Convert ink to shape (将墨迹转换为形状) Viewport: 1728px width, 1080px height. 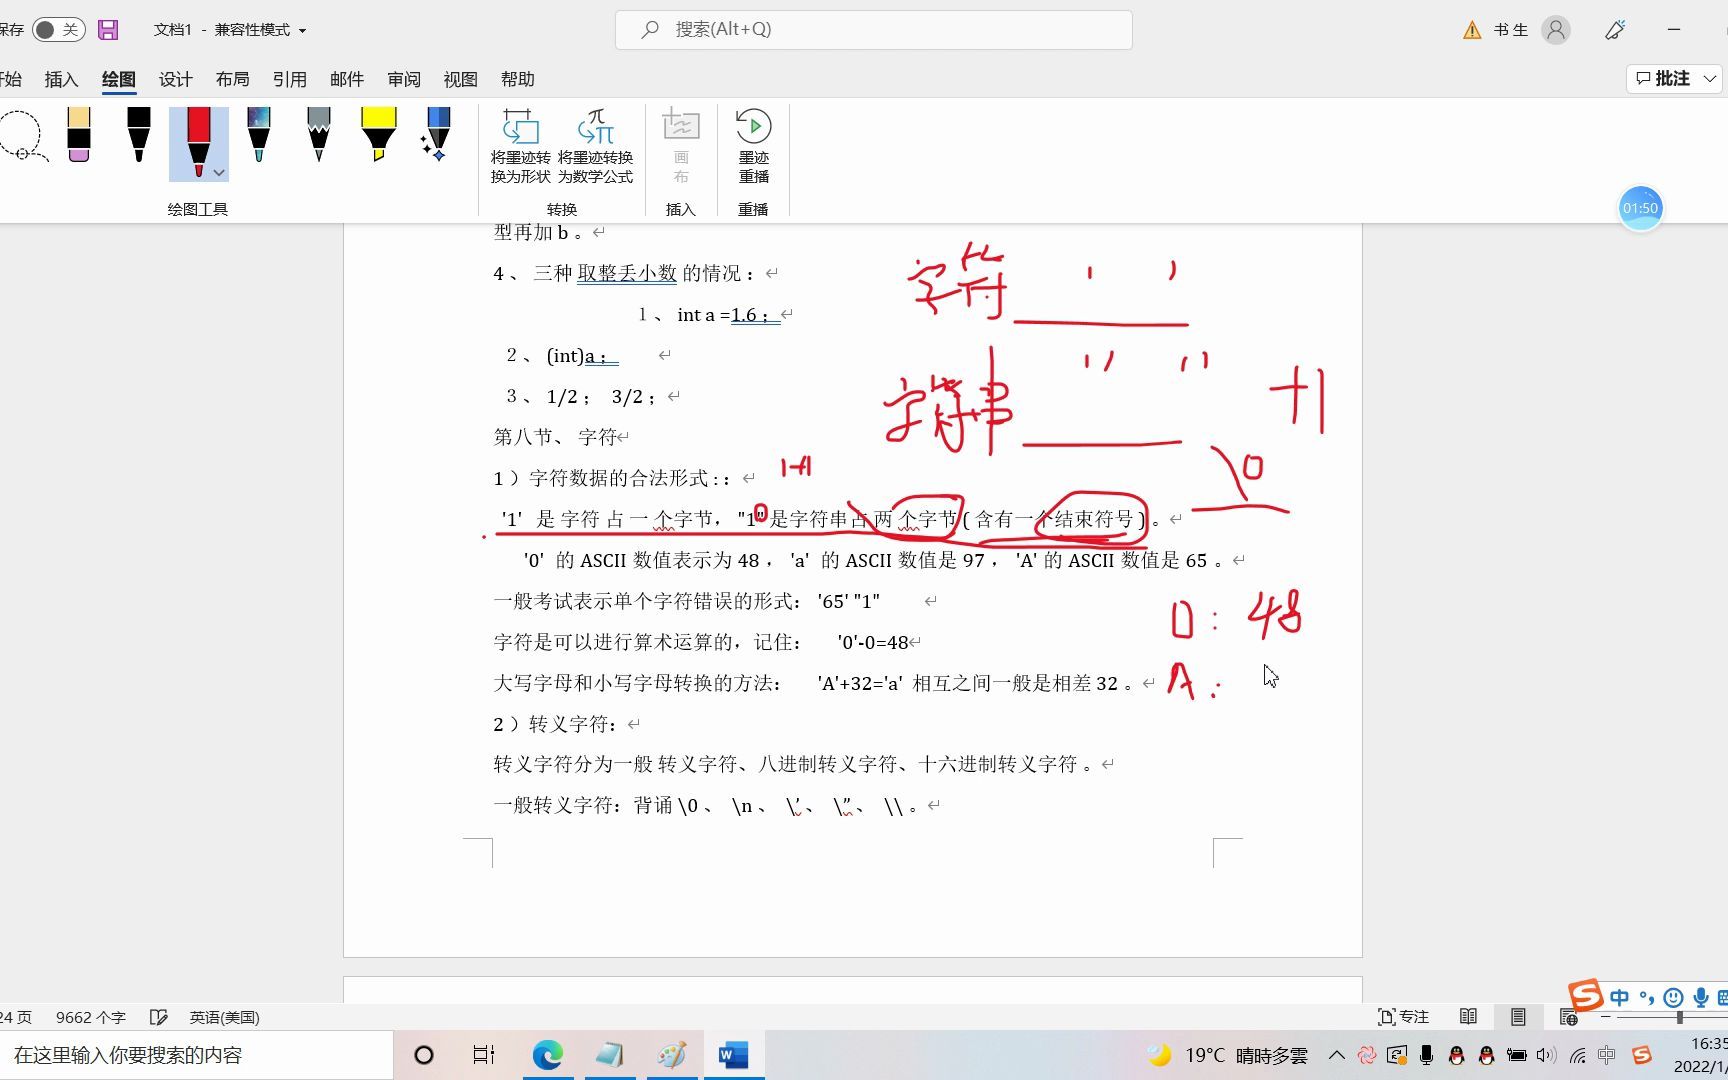[x=520, y=148]
